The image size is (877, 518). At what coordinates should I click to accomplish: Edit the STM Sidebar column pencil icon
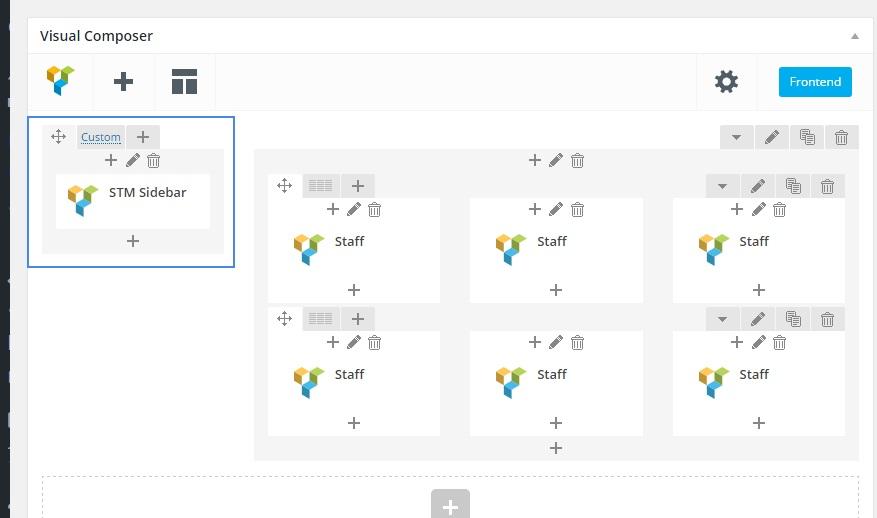[x=133, y=160]
